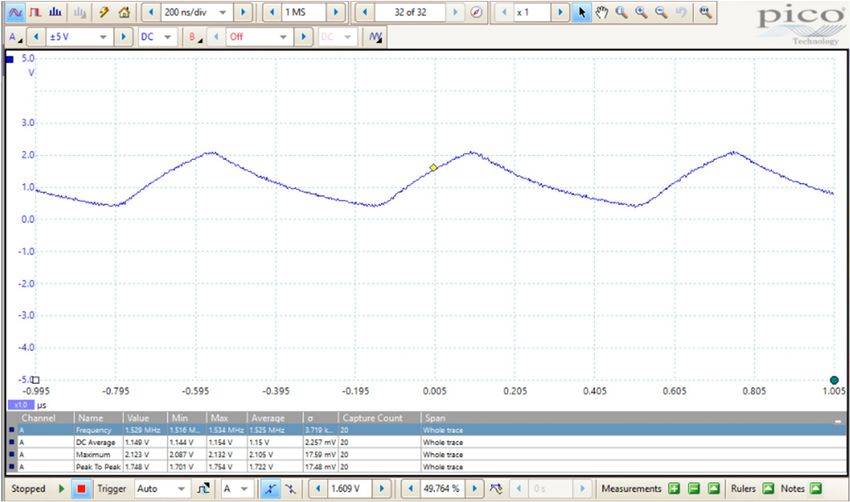Screen dimensions: 850x502
Task: Open the buffer navigator compass icon
Action: click(476, 12)
